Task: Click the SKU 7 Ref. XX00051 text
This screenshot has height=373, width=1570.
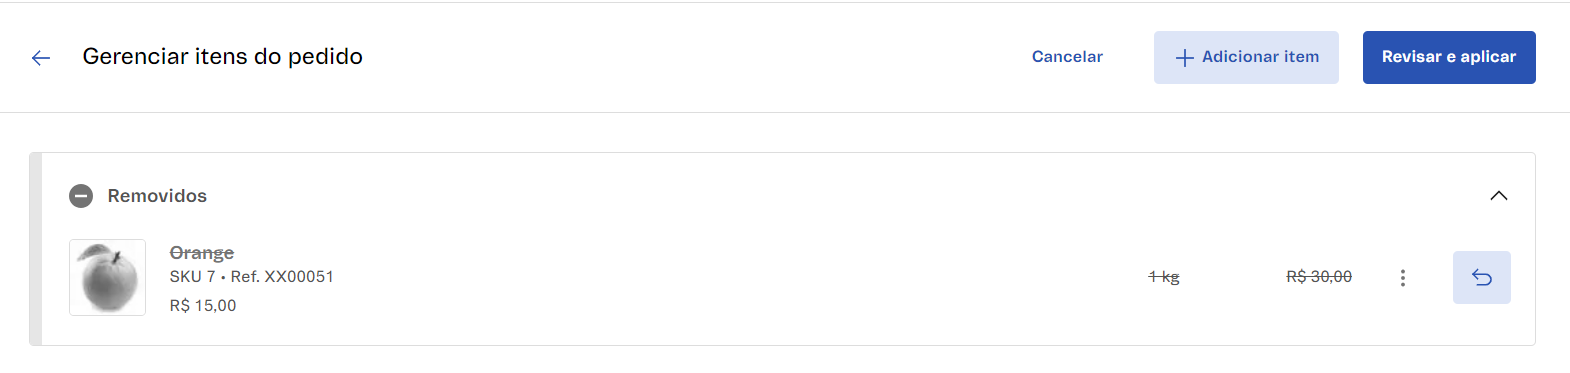Action: pos(252,276)
